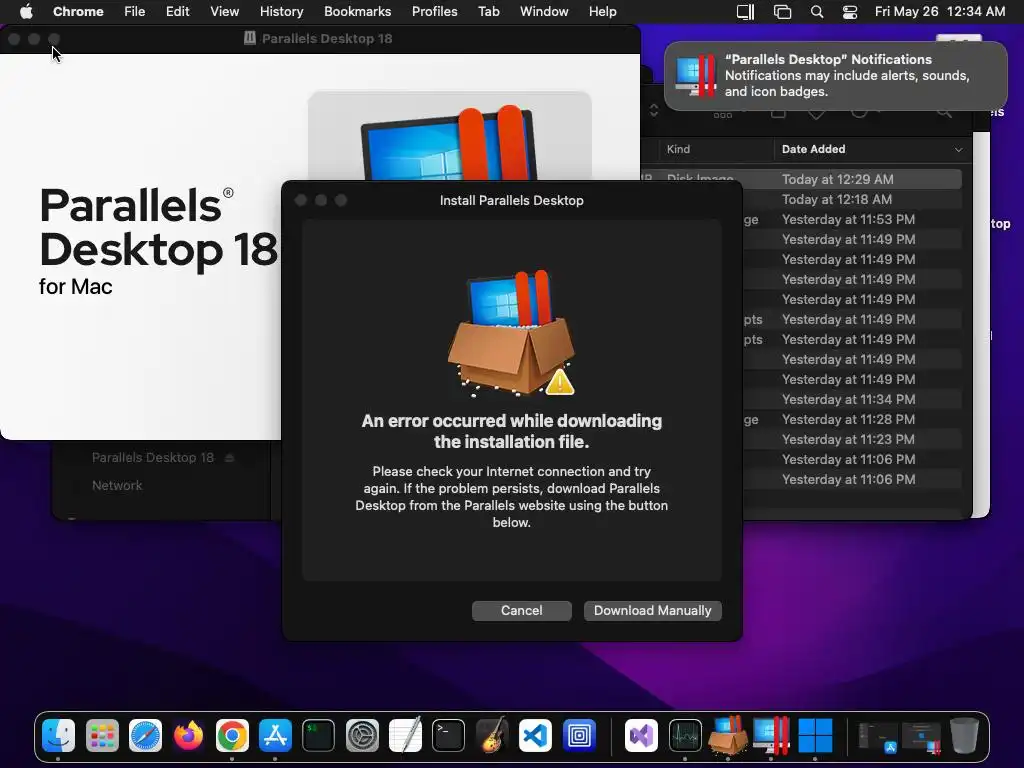This screenshot has height=768, width=1024.
Task: Click the Parallels icon image in splash window
Action: click(450, 142)
